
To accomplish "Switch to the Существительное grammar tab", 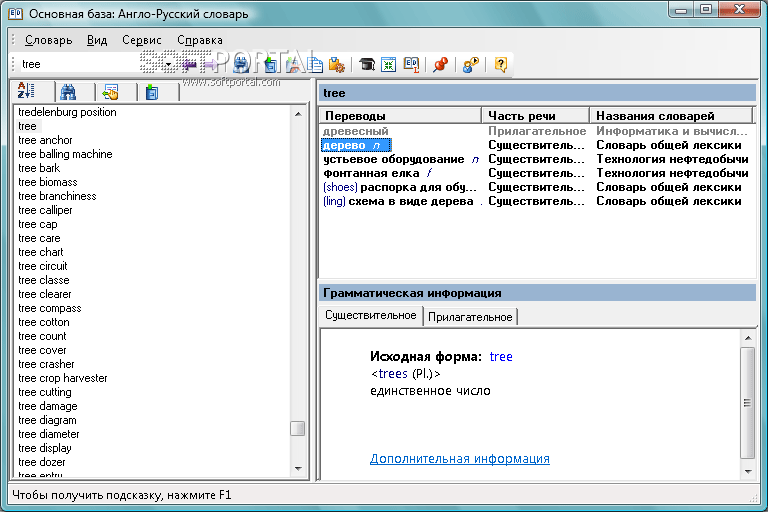I will [371, 316].
